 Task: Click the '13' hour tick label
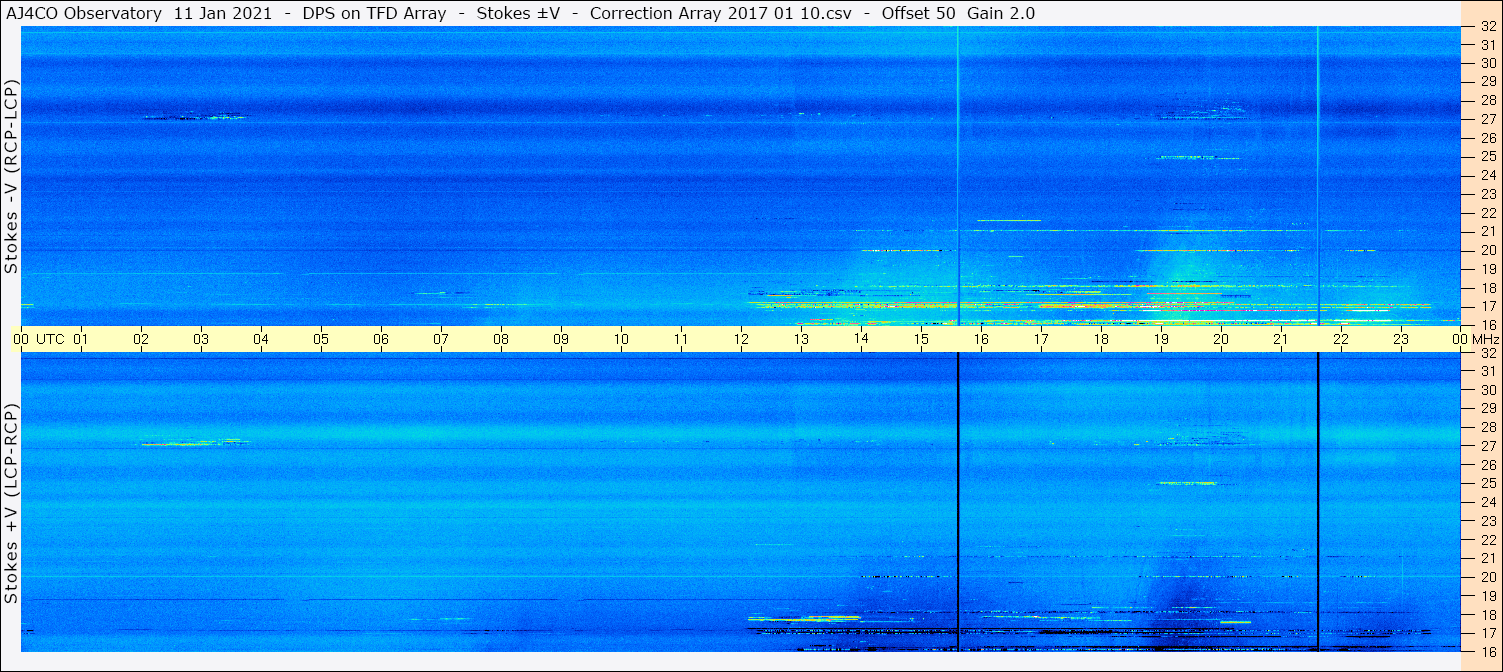point(801,339)
